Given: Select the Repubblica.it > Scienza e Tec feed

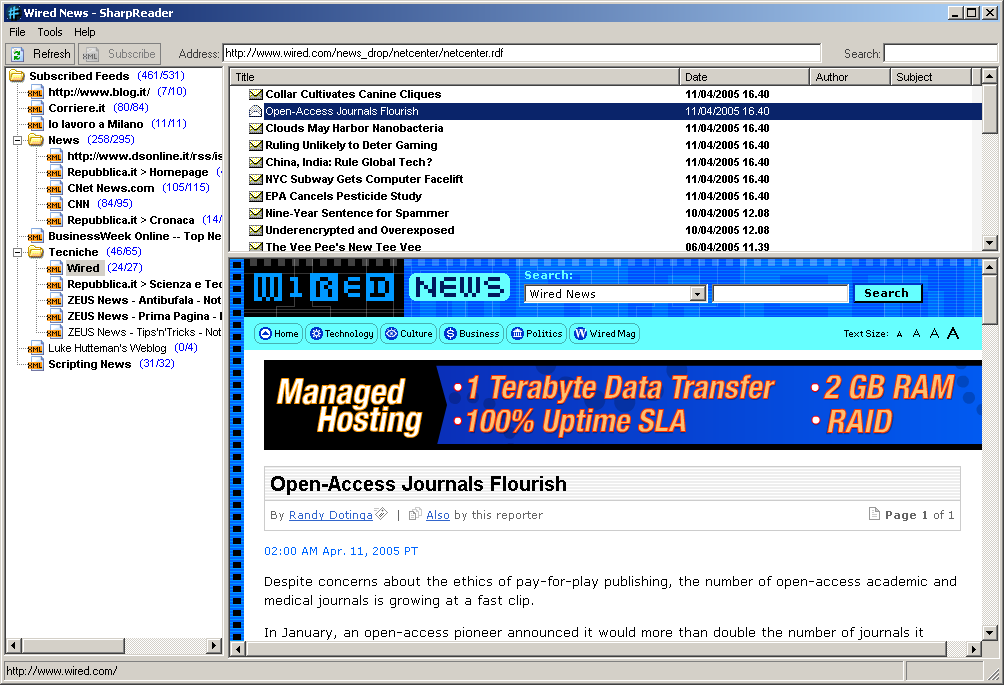Looking at the screenshot, I should click(x=144, y=284).
